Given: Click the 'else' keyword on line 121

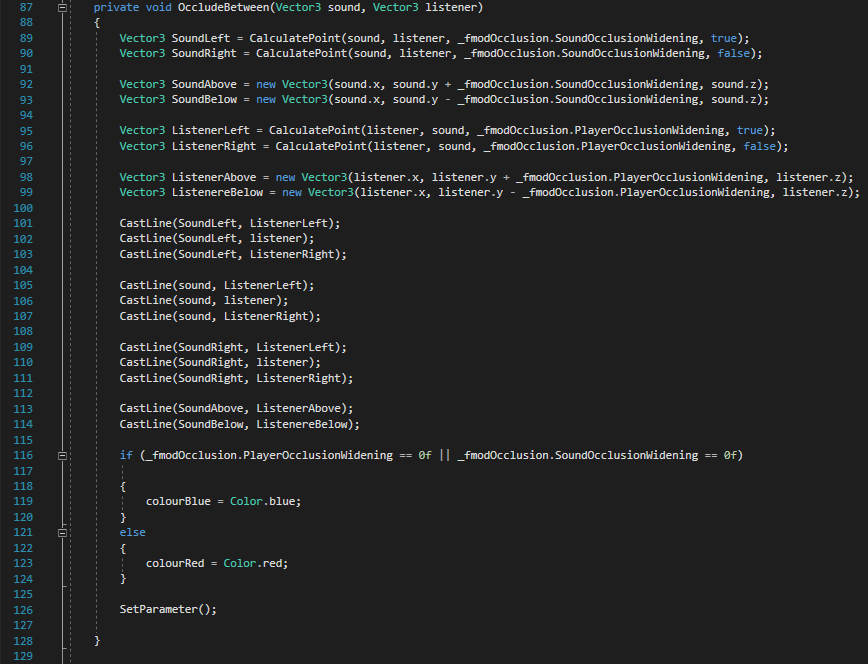Looking at the screenshot, I should pyautogui.click(x=132, y=533).
